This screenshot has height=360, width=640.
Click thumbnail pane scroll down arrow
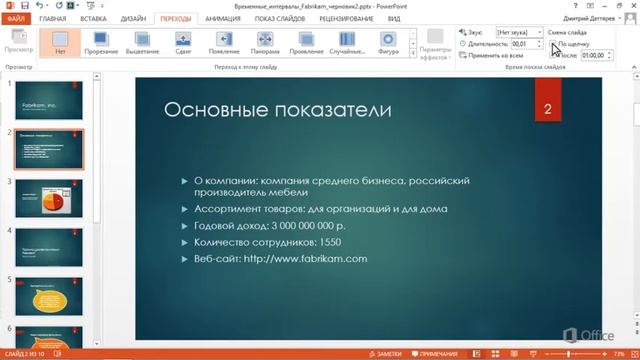click(x=97, y=344)
